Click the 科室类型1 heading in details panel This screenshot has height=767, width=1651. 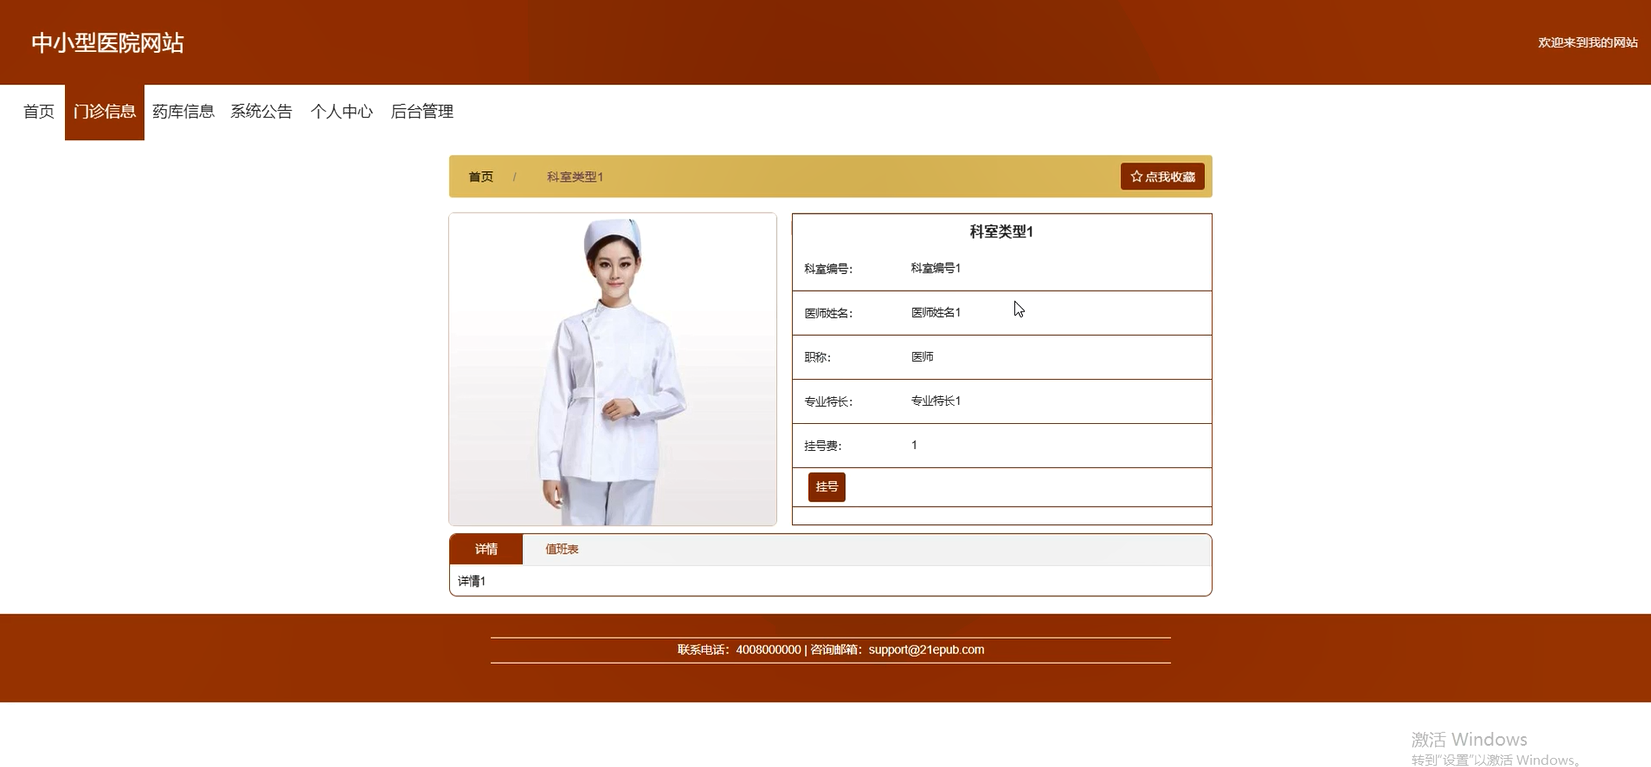coord(1001,232)
